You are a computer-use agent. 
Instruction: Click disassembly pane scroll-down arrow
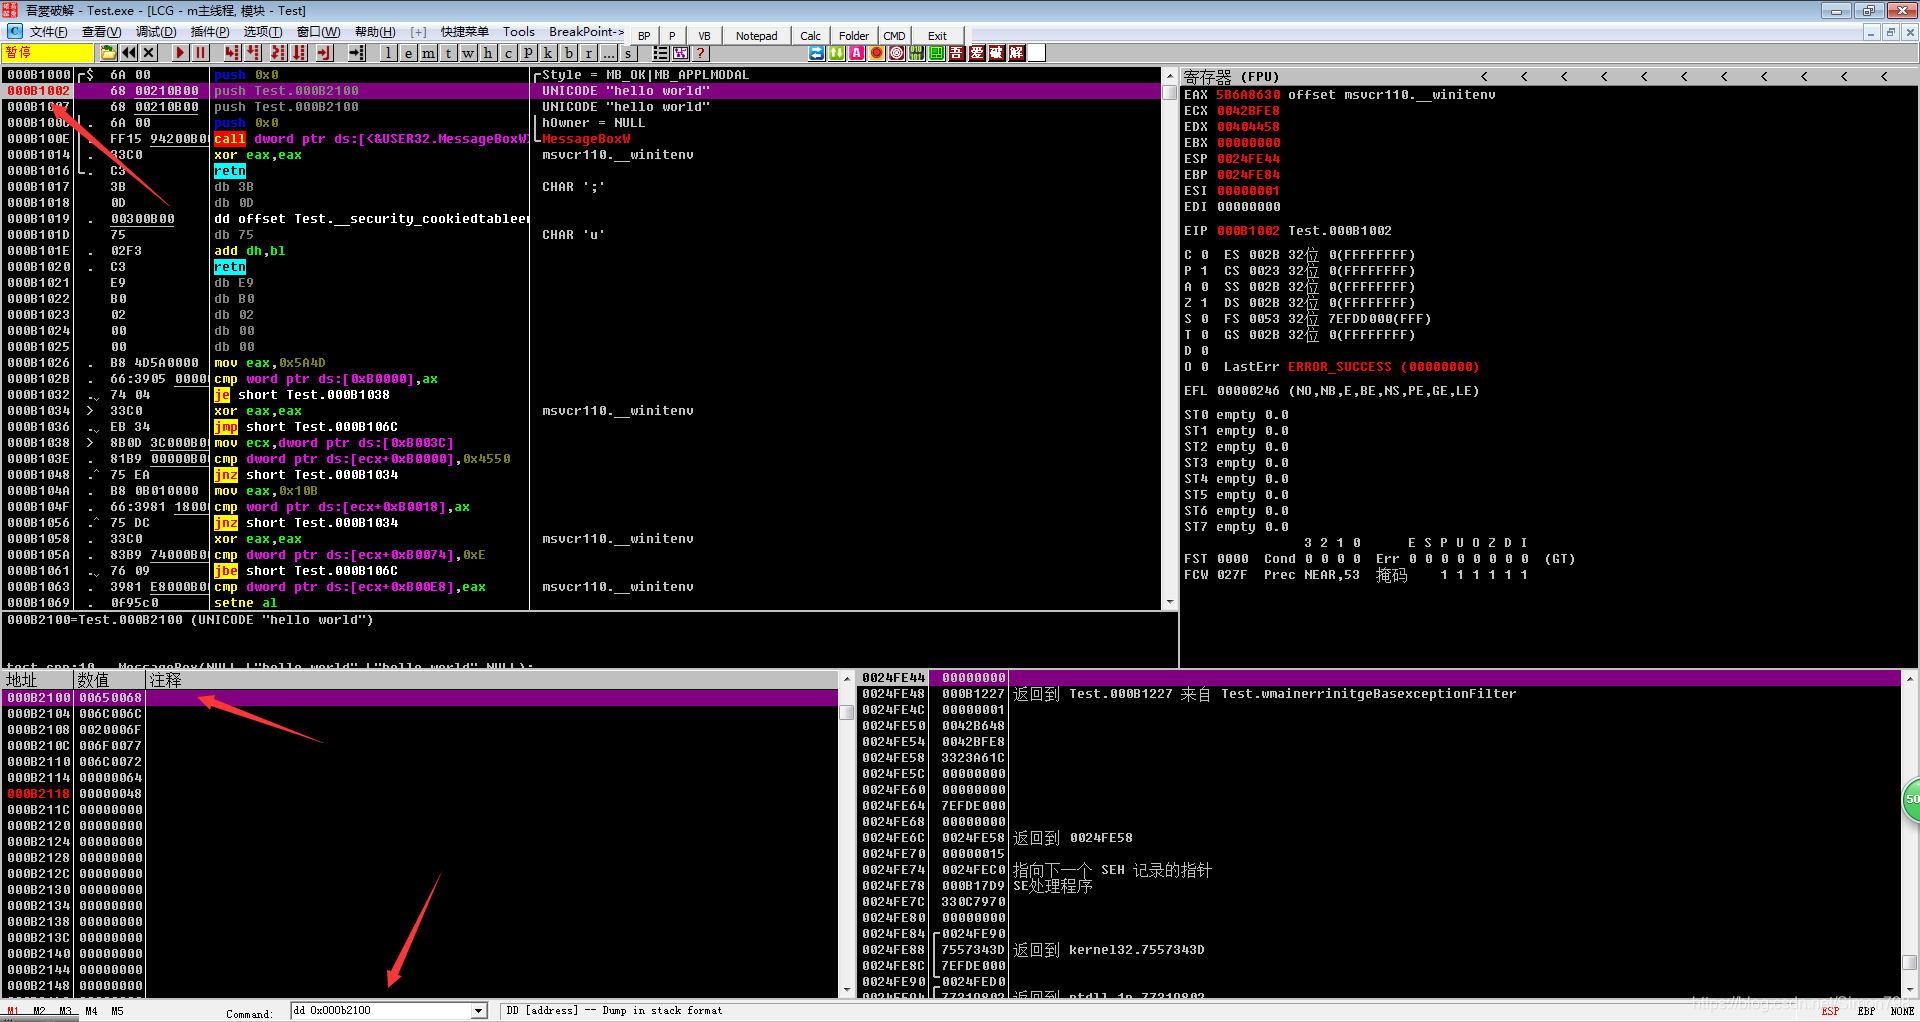point(1170,602)
